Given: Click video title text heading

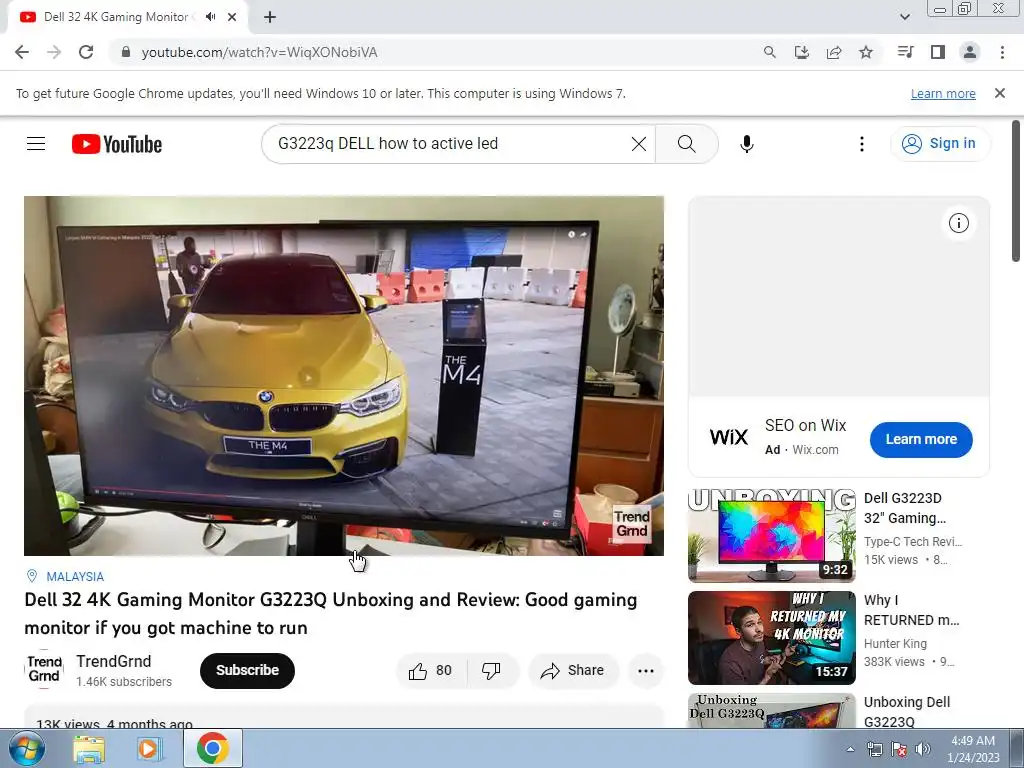Looking at the screenshot, I should click(330, 614).
